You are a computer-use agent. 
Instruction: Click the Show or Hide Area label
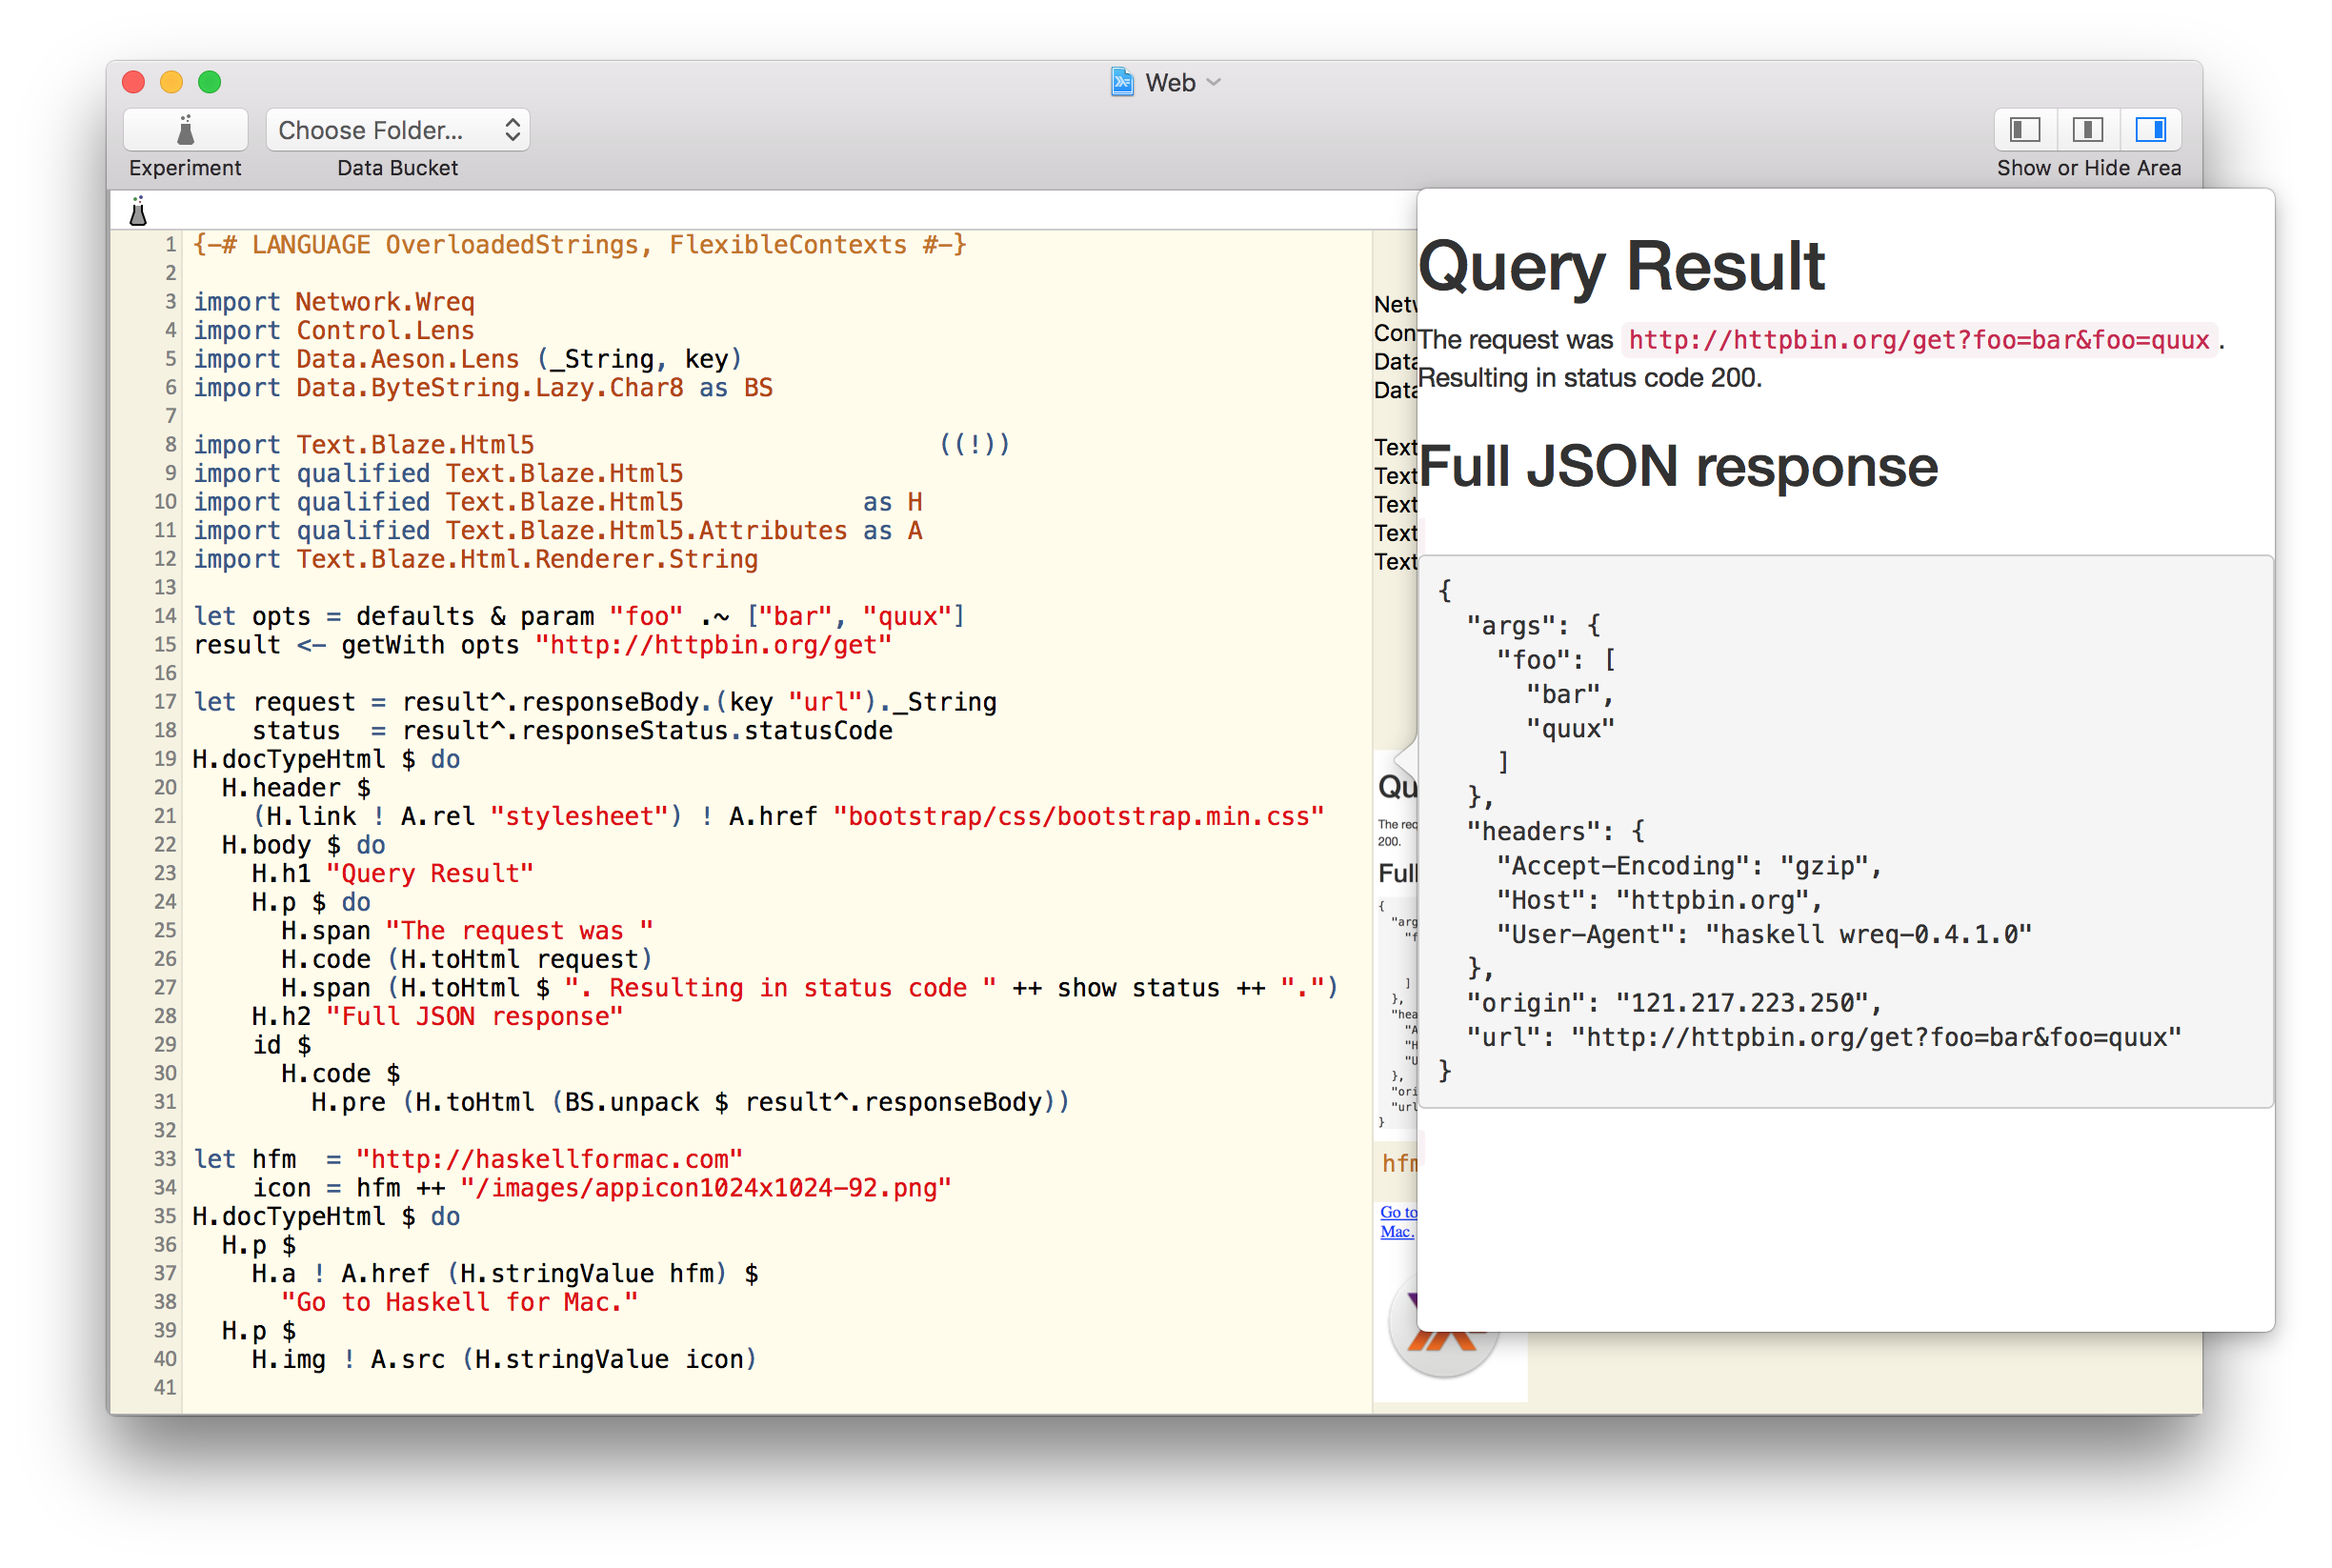click(2088, 168)
